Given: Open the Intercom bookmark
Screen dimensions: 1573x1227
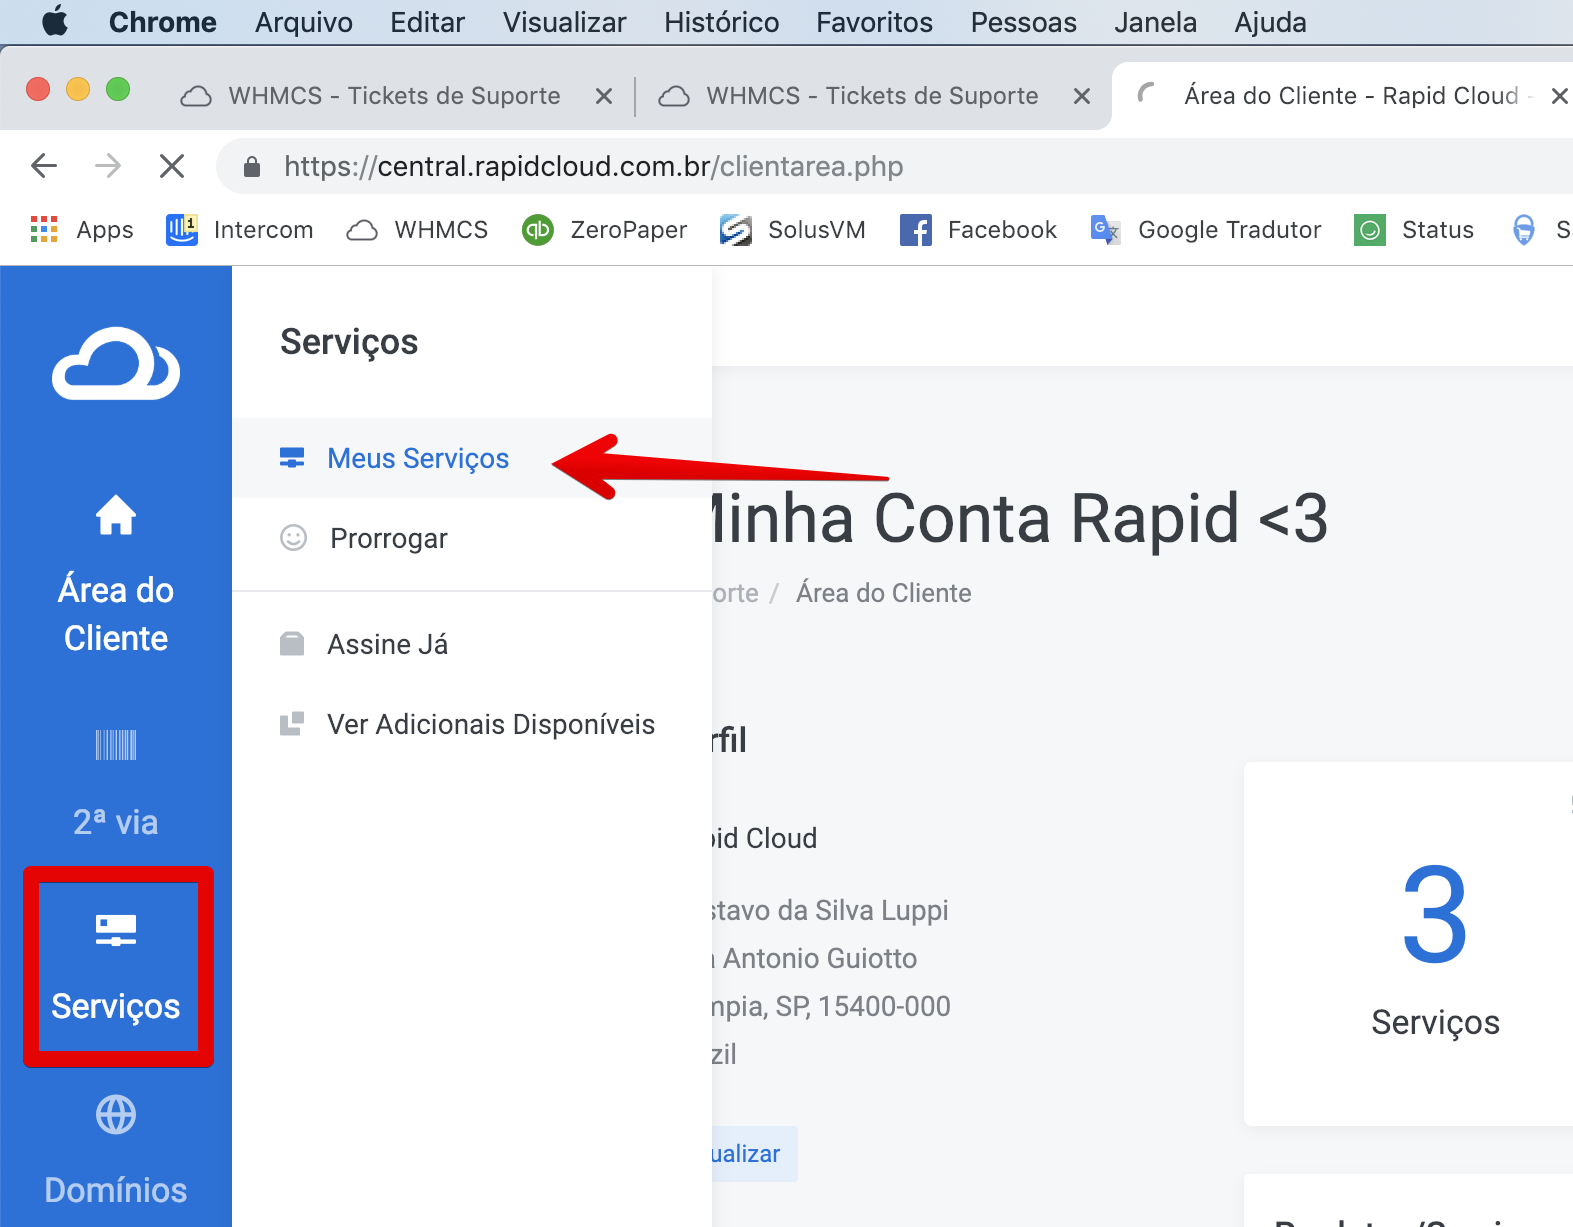Looking at the screenshot, I should tap(239, 230).
